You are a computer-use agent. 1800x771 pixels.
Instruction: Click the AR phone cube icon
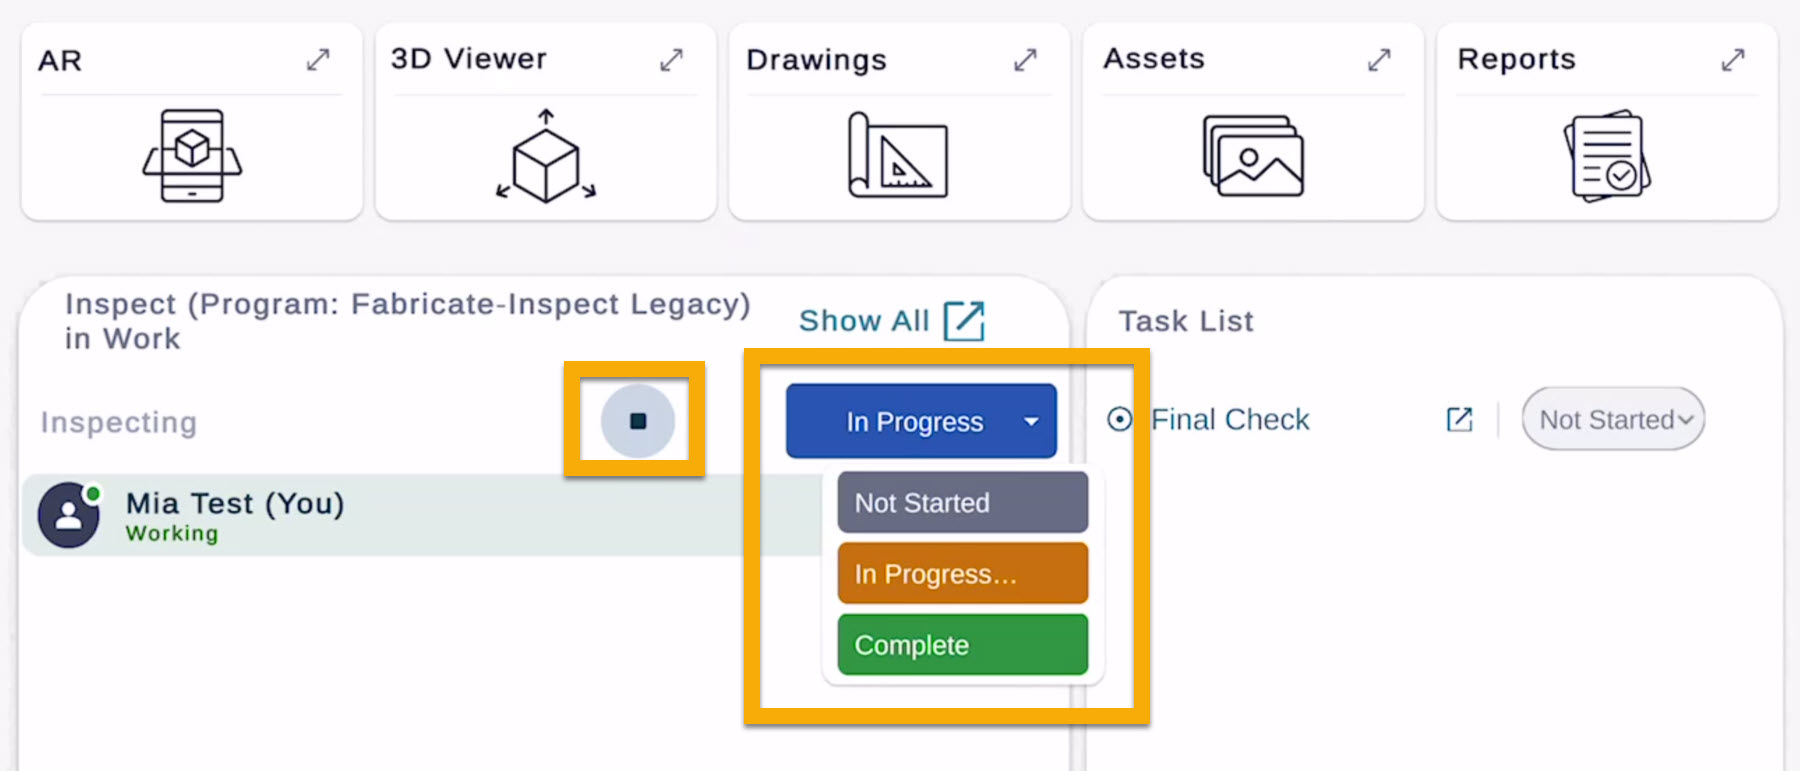(192, 155)
